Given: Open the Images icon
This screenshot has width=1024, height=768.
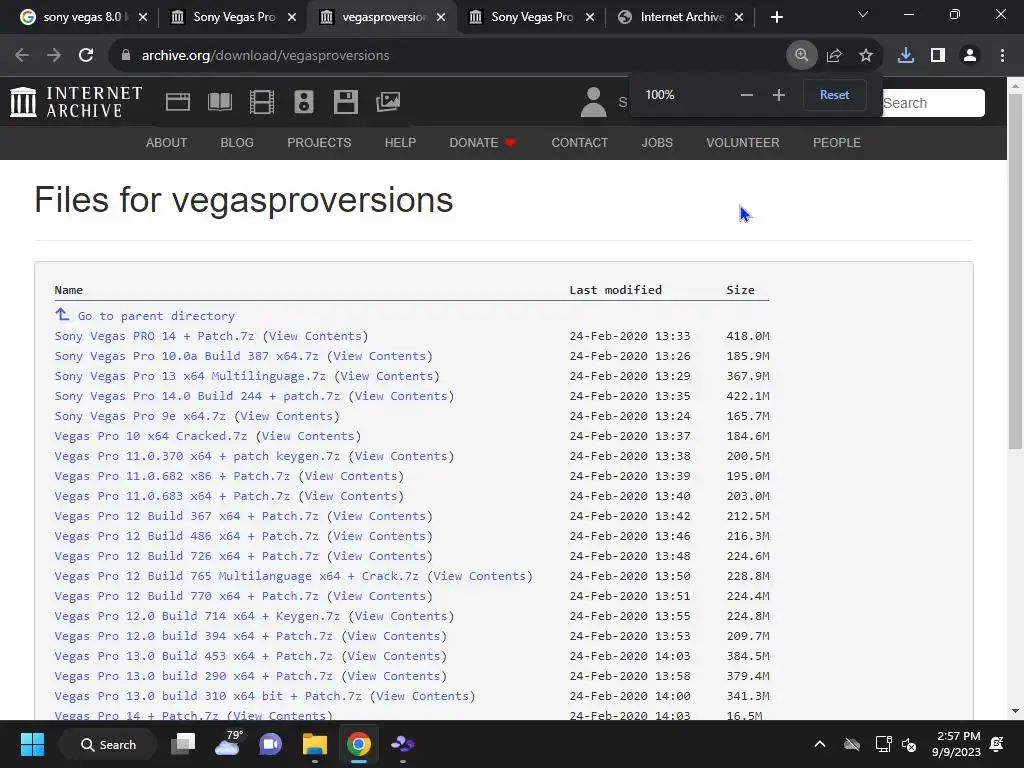Looking at the screenshot, I should [x=388, y=102].
